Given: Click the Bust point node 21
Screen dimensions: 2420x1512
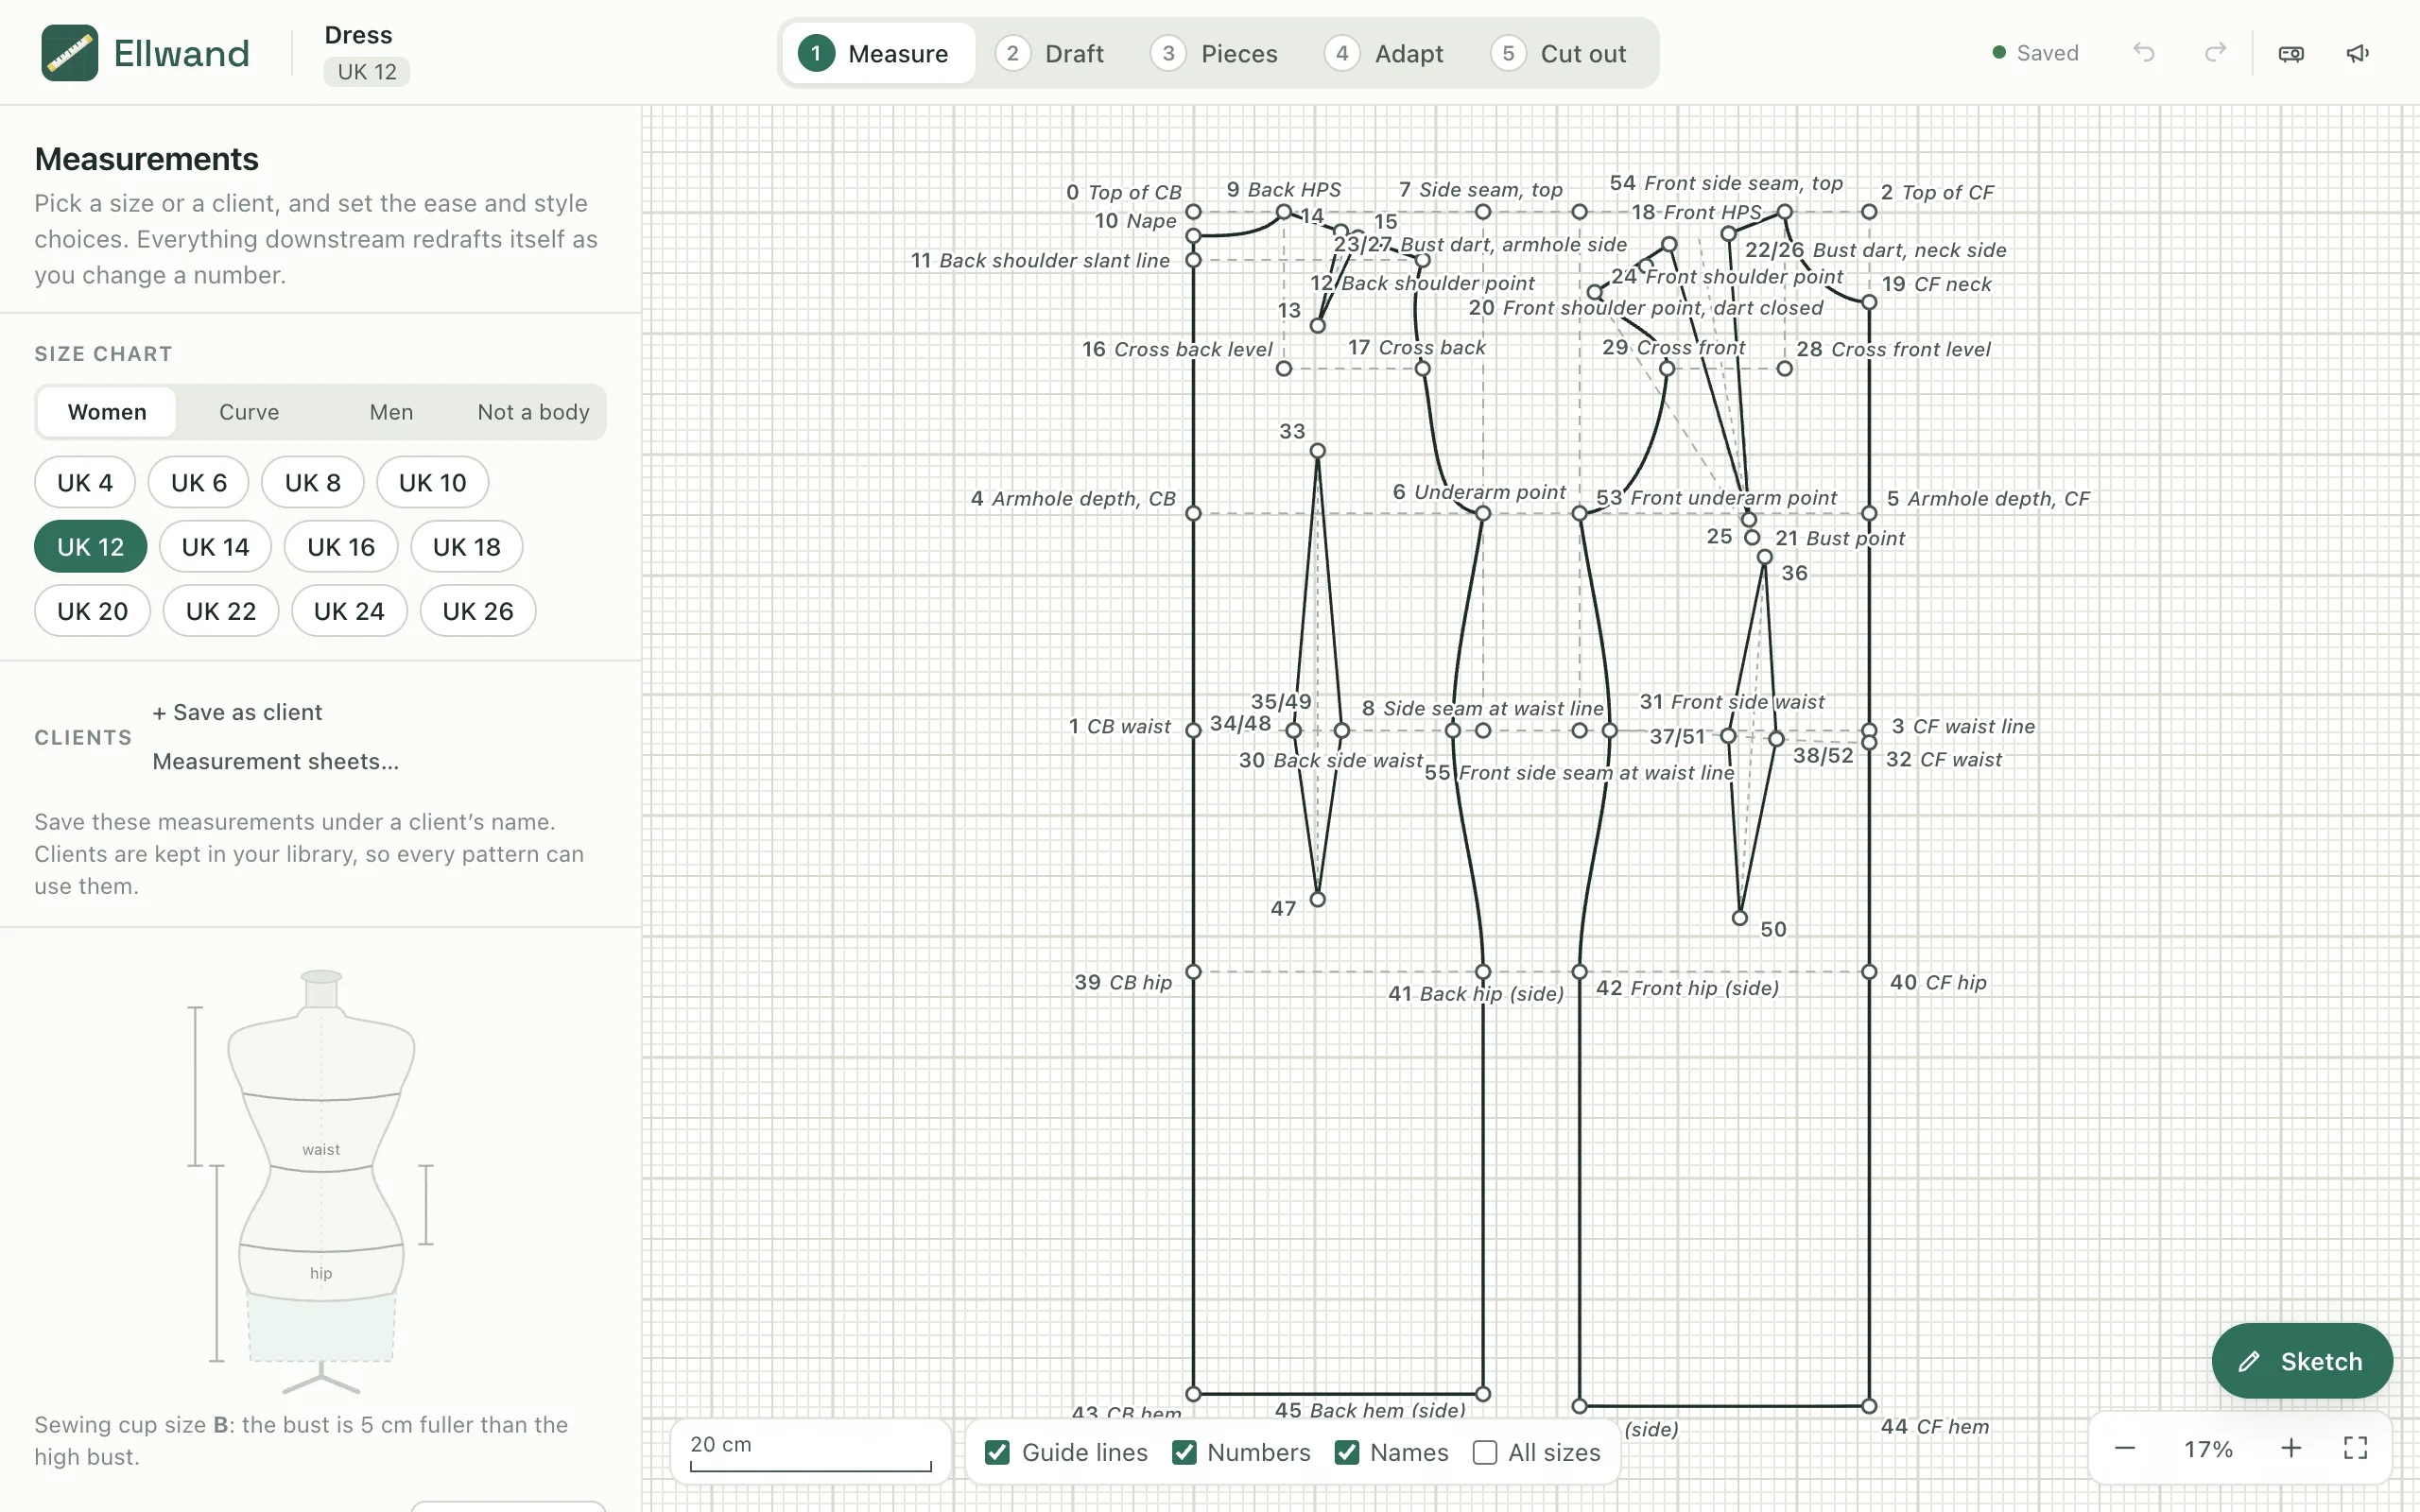Looking at the screenshot, I should tap(1752, 538).
